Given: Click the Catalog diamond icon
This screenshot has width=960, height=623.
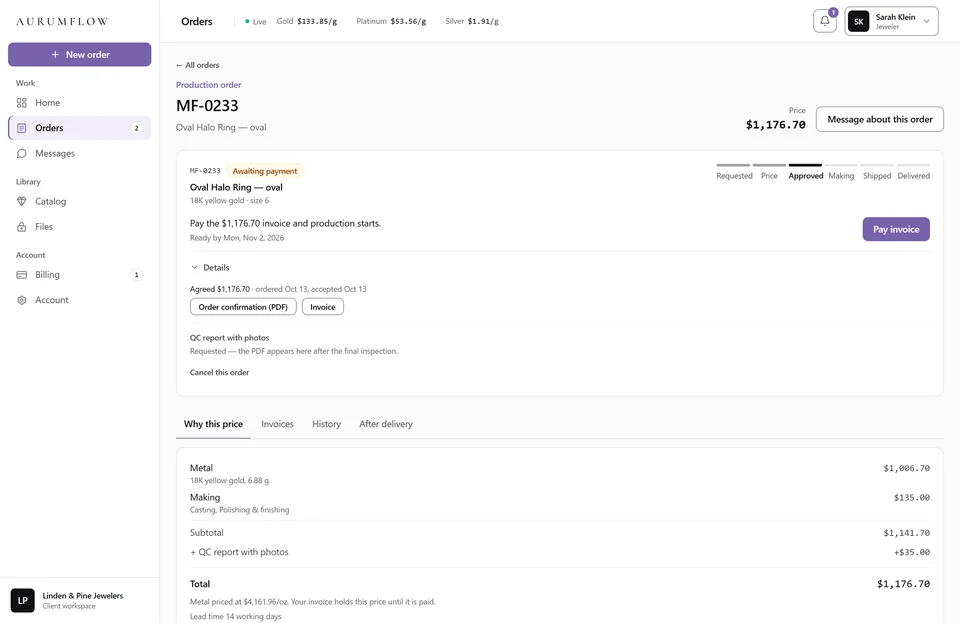Looking at the screenshot, I should coord(21,201).
